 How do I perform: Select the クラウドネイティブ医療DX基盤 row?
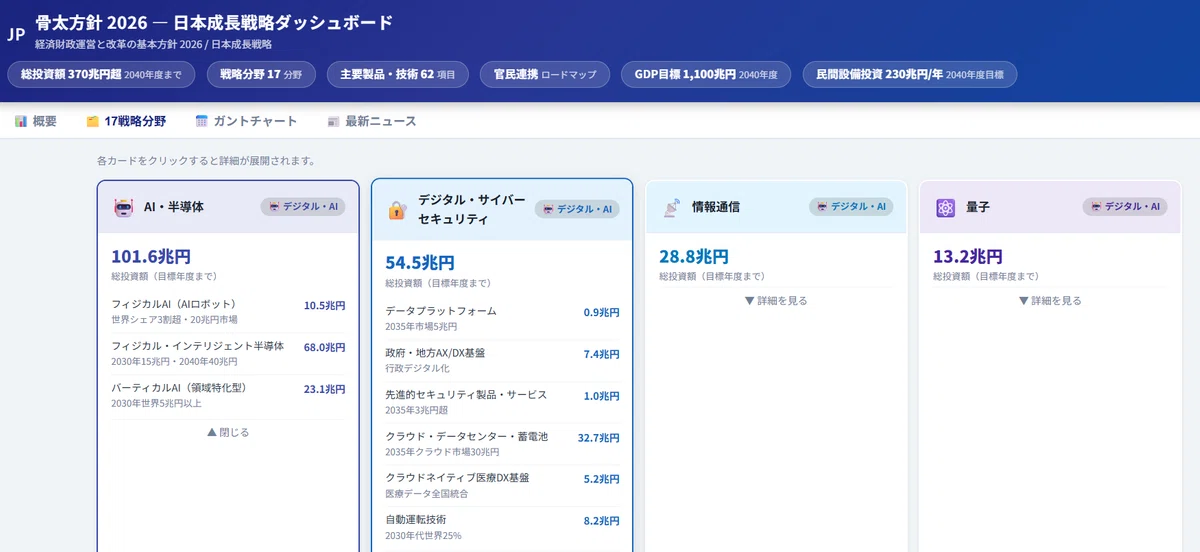click(x=502, y=485)
